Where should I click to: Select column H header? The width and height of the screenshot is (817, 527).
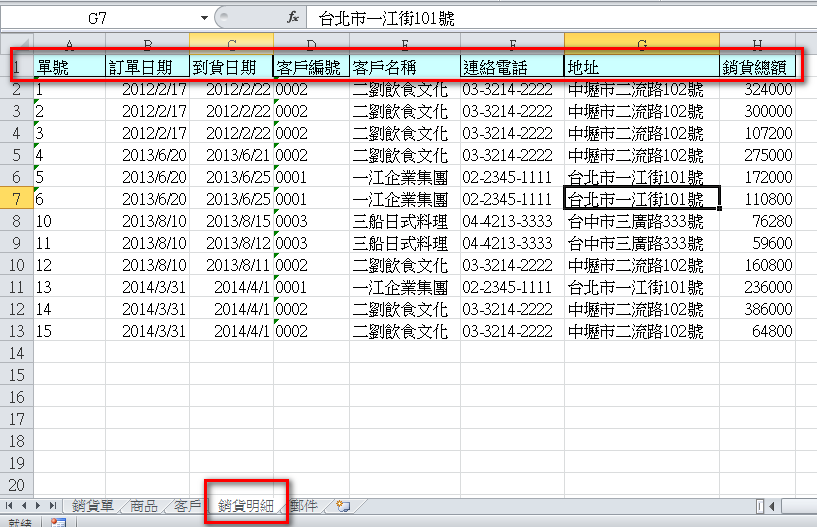[757, 44]
